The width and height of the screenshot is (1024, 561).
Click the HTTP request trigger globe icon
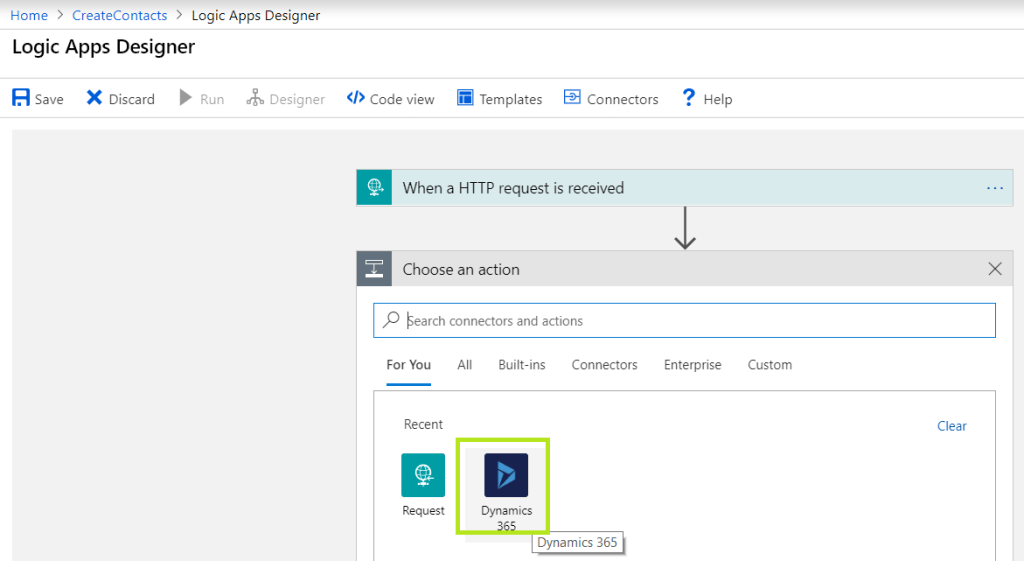374,187
